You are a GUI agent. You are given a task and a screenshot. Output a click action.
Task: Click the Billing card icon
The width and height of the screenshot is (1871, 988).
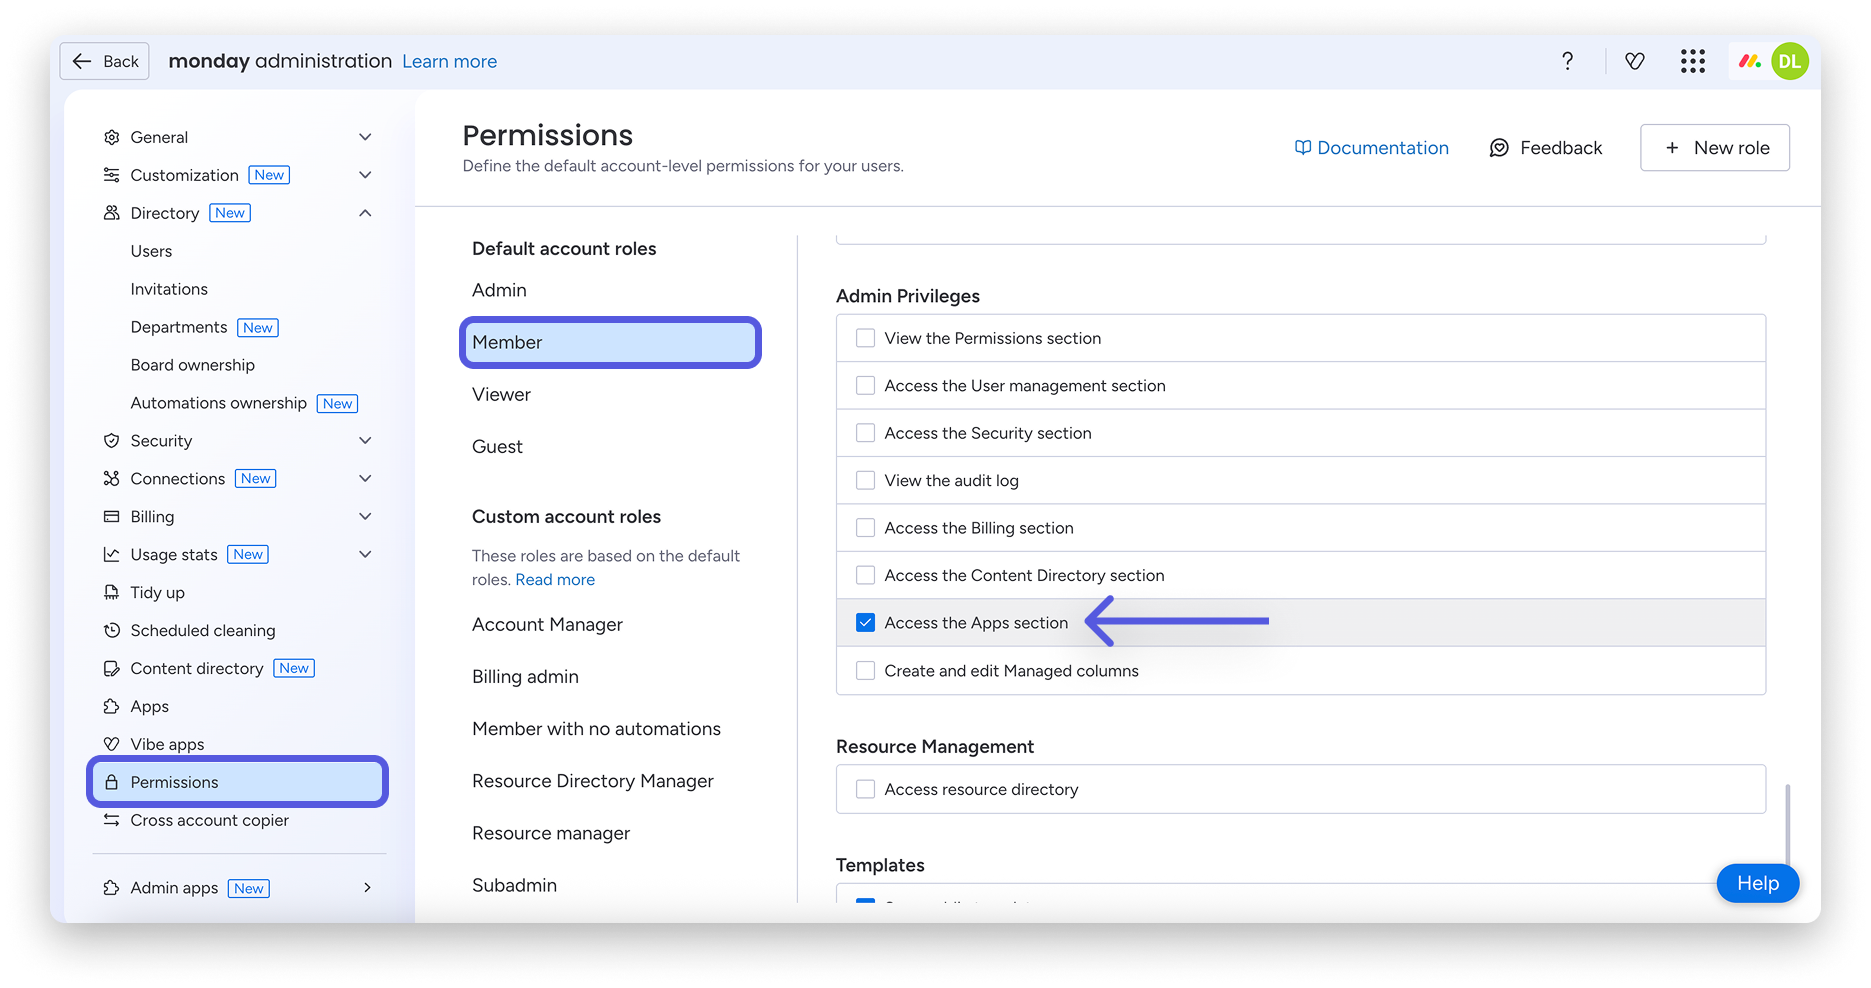[112, 517]
